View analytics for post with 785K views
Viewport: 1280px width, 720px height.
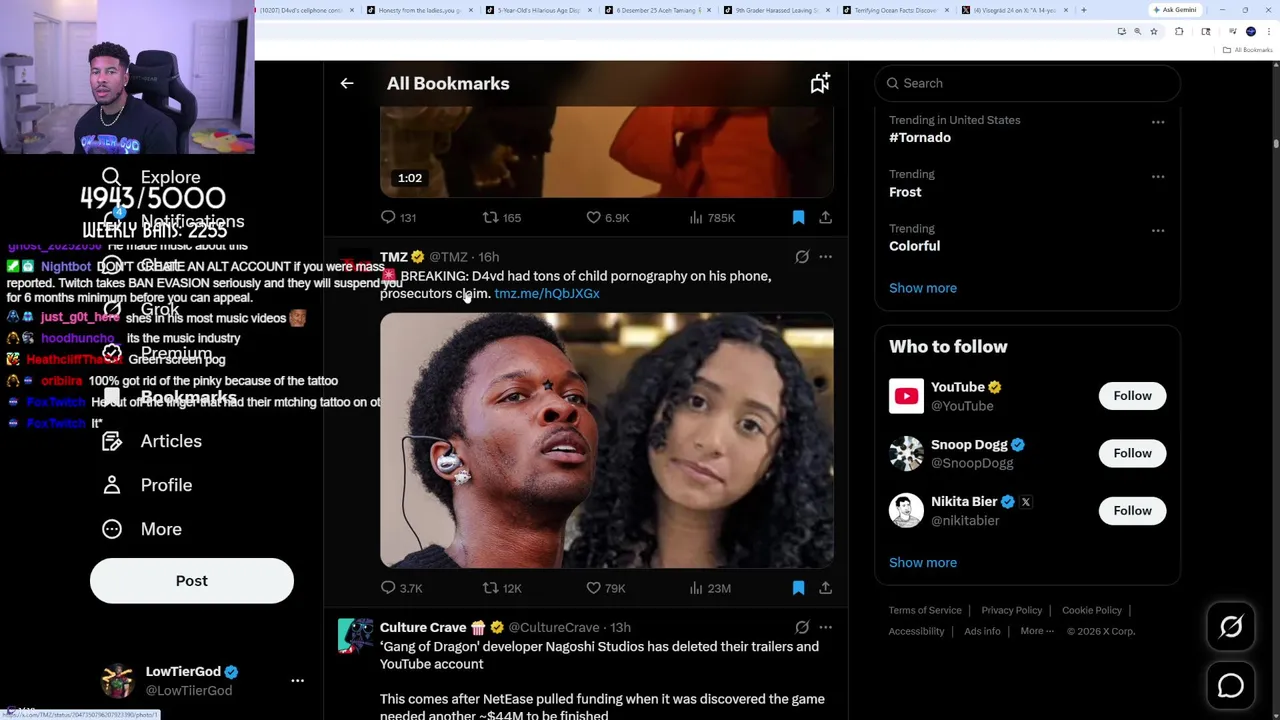click(712, 217)
